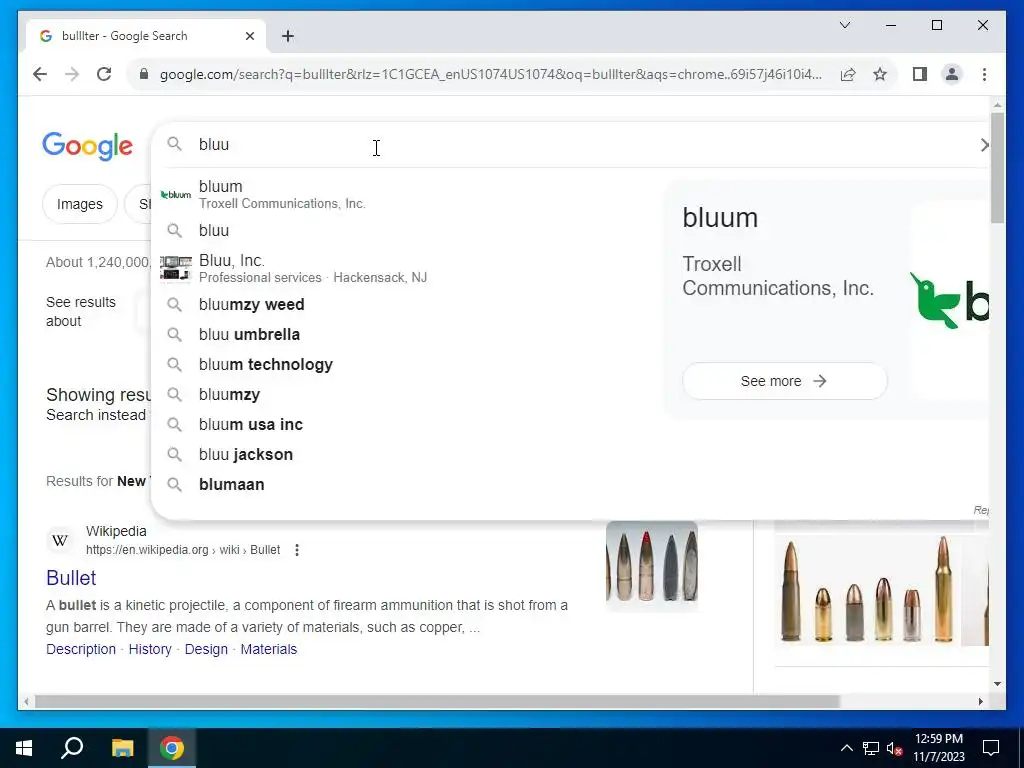This screenshot has height=768, width=1024.
Task: Clear the search box with the X
Action: point(984,145)
